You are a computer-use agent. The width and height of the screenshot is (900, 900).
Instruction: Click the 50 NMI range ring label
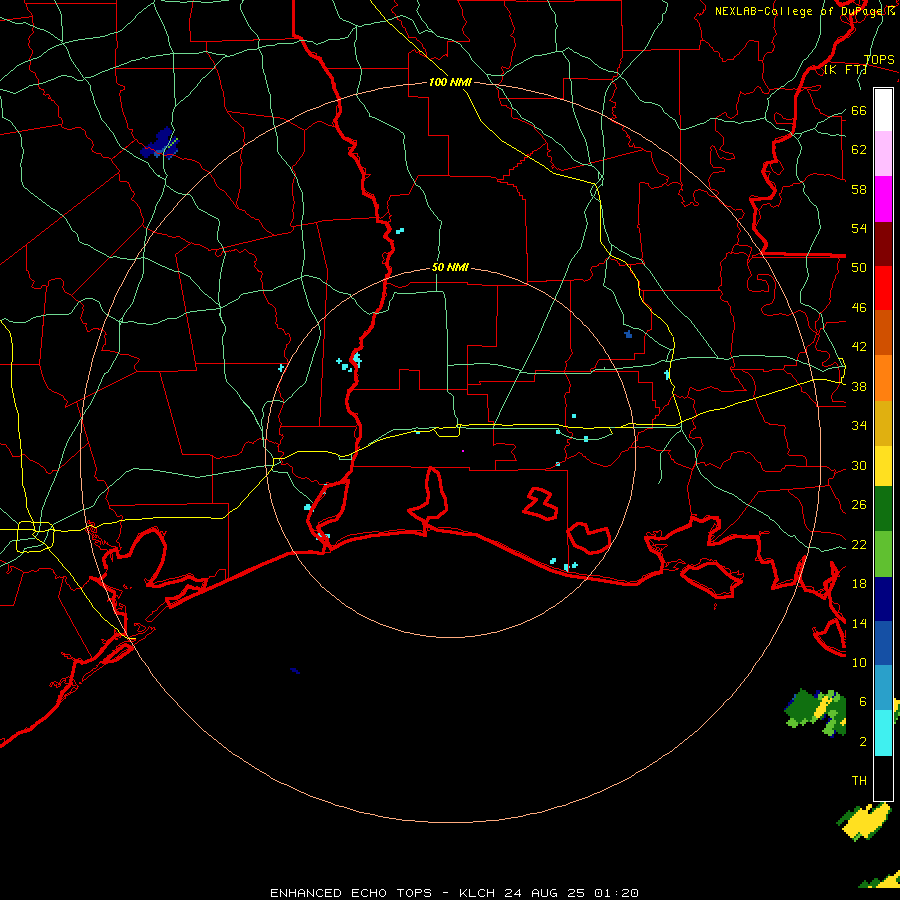[451, 267]
